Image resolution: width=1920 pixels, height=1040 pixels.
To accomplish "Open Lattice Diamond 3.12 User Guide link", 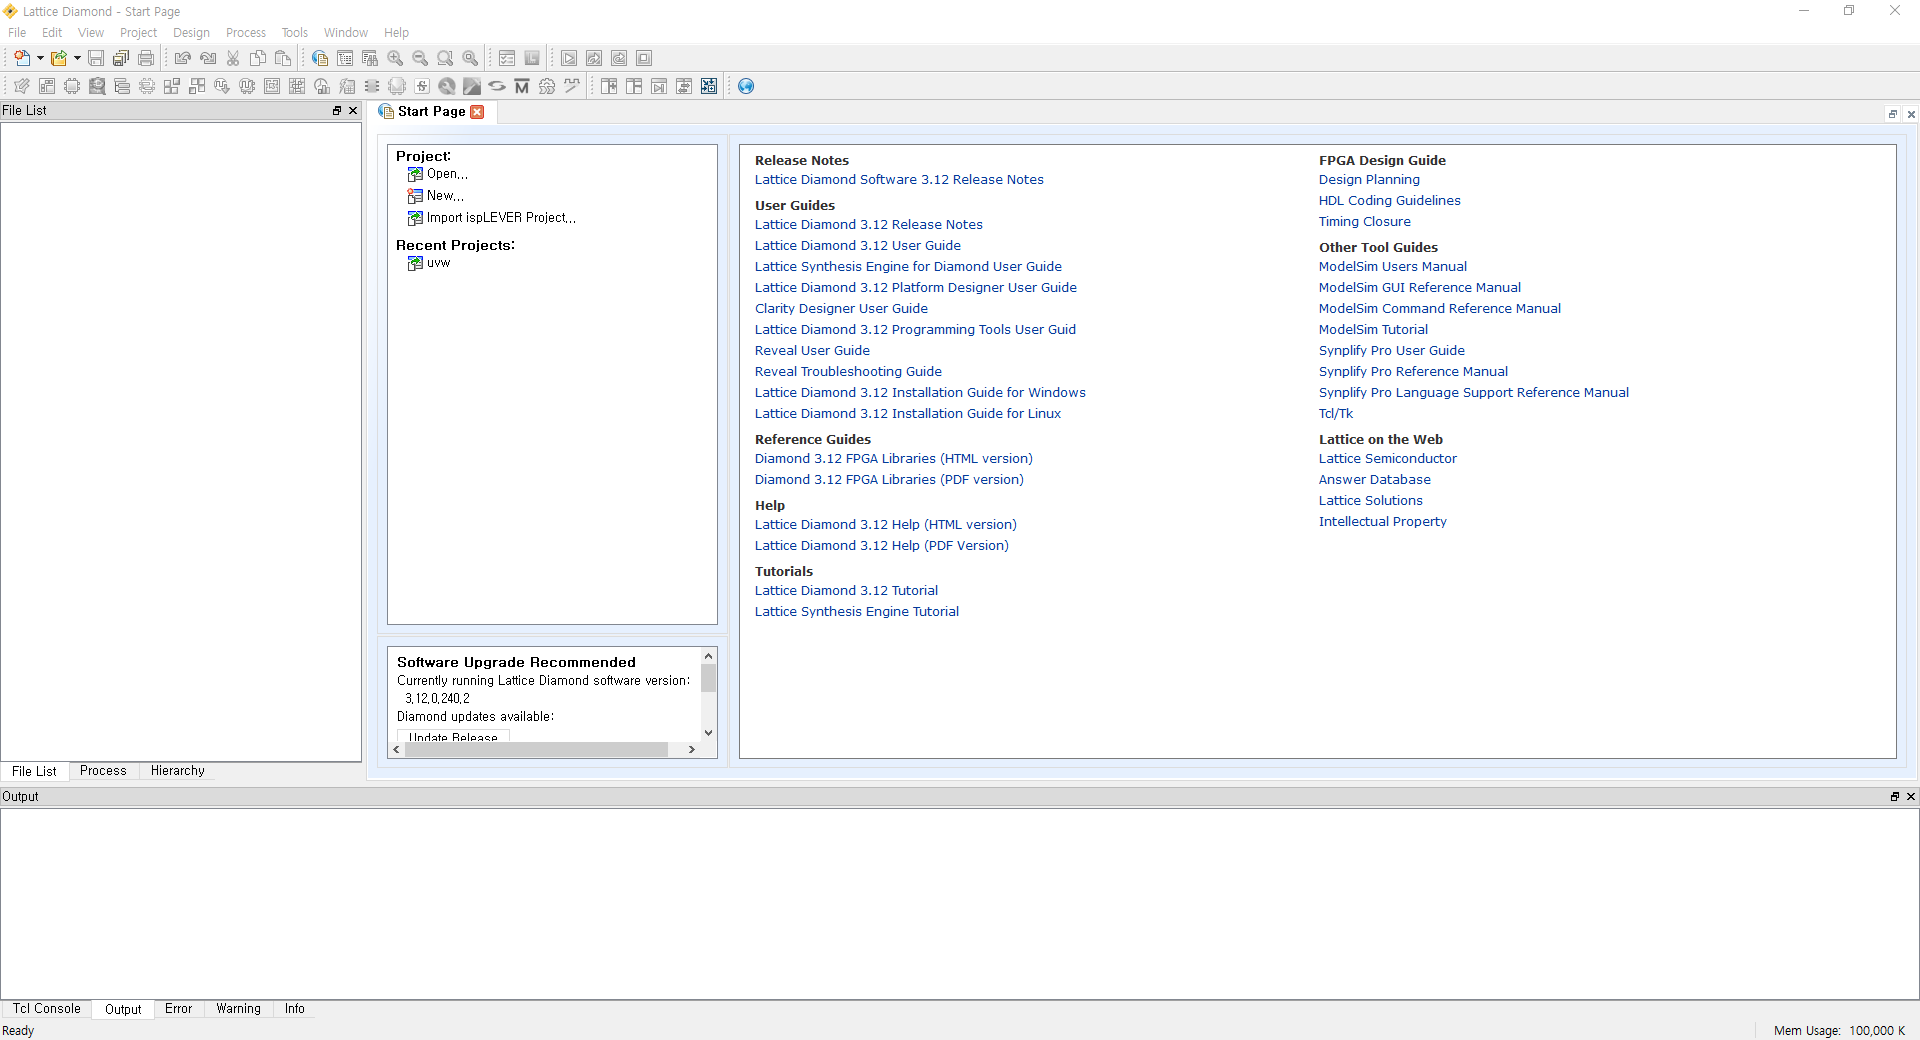I will click(857, 246).
